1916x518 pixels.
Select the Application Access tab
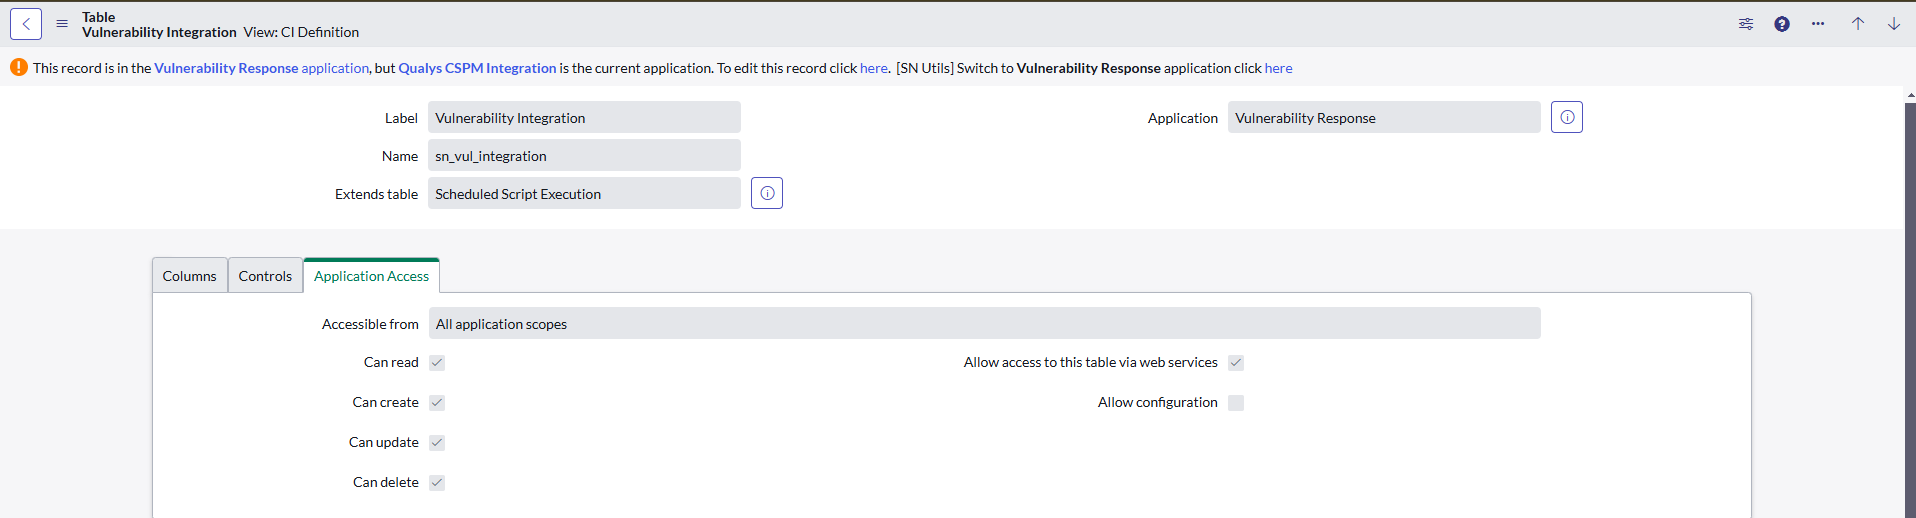371,276
